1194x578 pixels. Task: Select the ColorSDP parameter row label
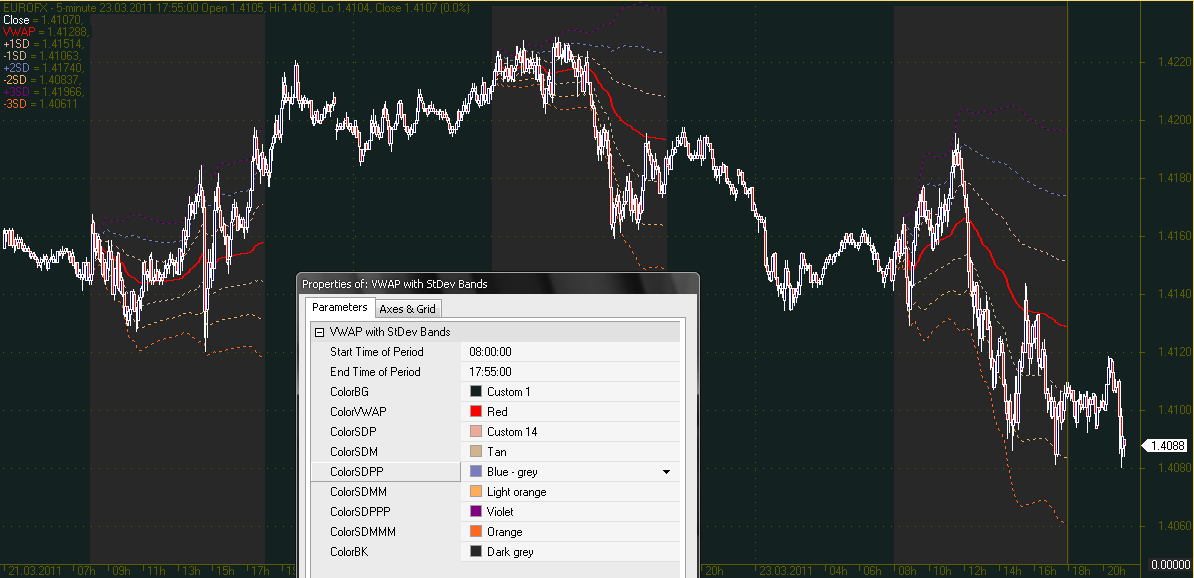(x=353, y=432)
